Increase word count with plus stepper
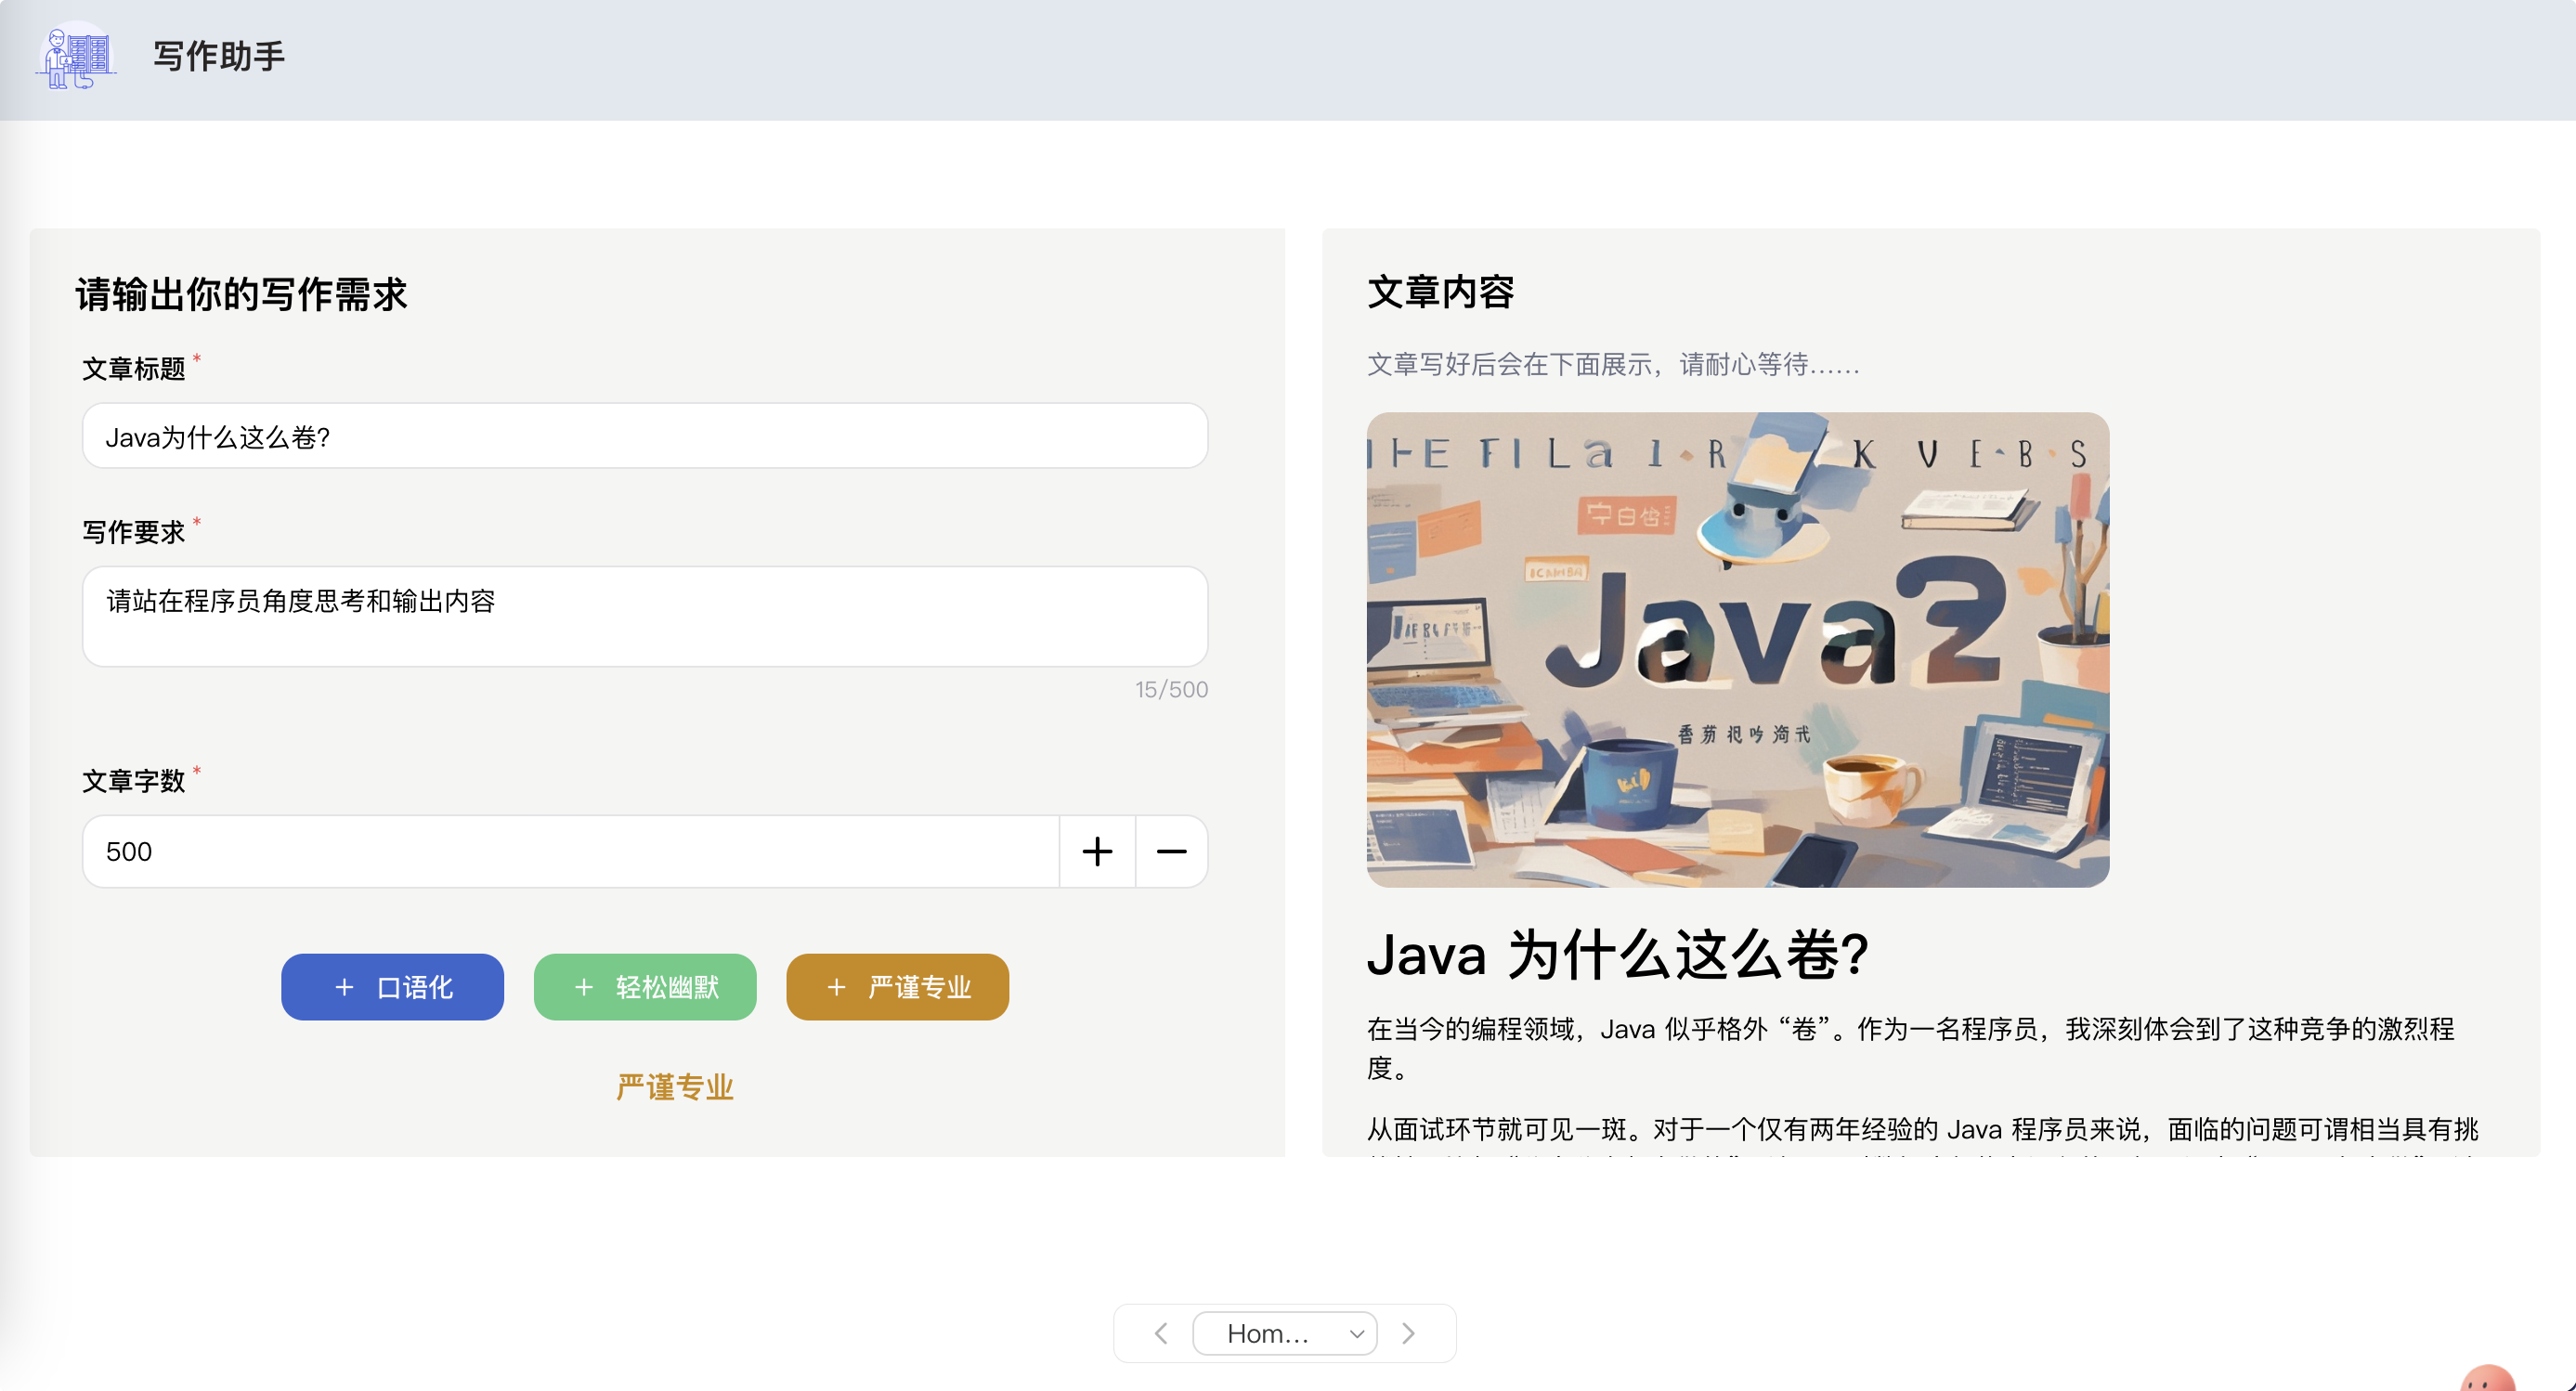The image size is (2576, 1391). [x=1097, y=852]
